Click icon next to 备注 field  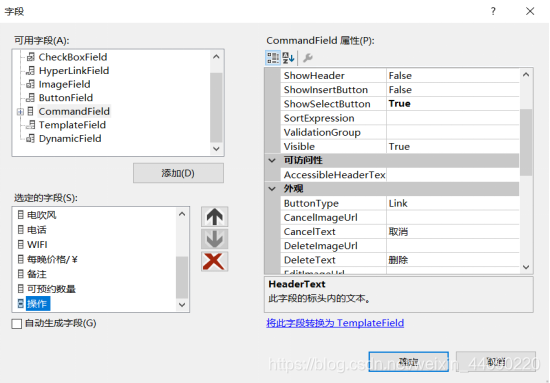[x=21, y=274]
